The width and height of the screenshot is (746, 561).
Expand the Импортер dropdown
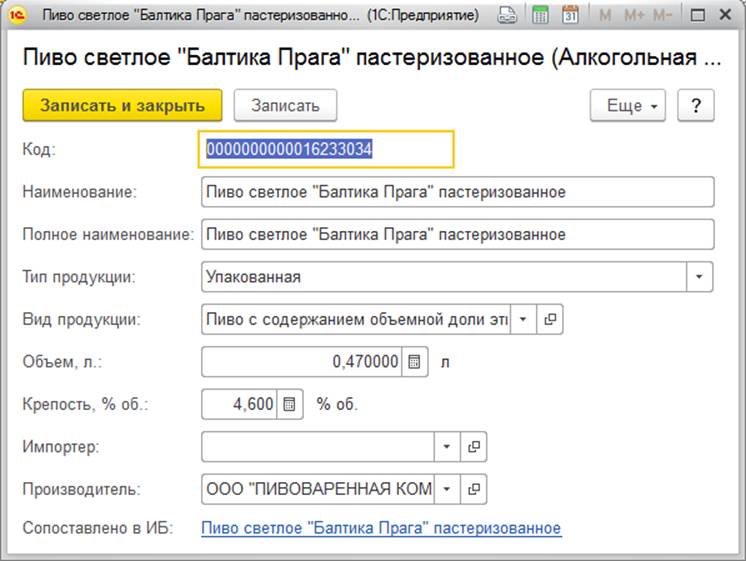pyautogui.click(x=448, y=446)
